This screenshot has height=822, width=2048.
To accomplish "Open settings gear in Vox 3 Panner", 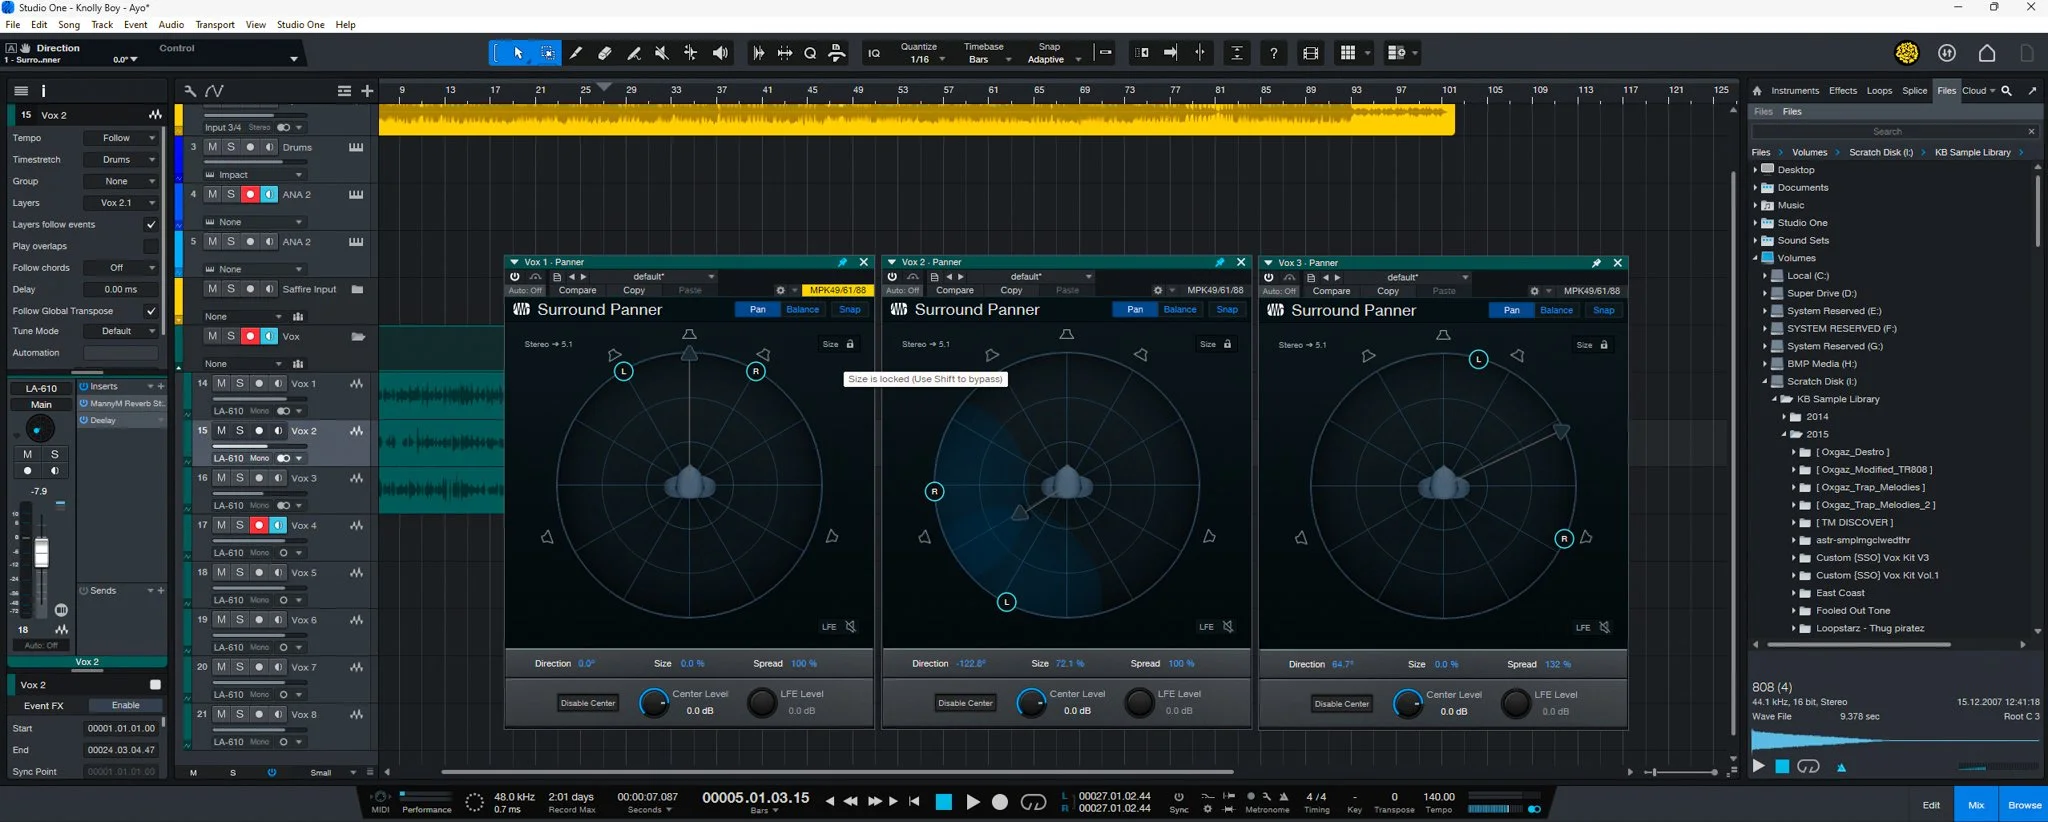I will pyautogui.click(x=1534, y=291).
